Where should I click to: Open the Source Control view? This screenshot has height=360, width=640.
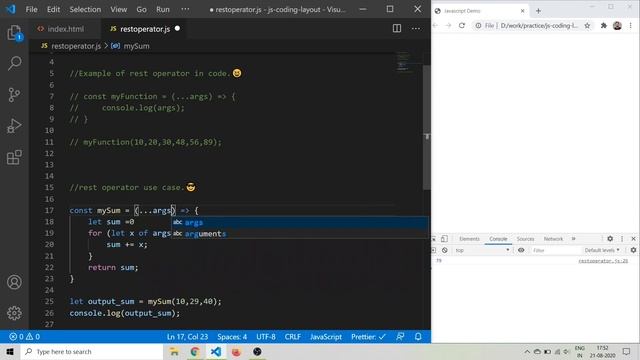point(14,95)
